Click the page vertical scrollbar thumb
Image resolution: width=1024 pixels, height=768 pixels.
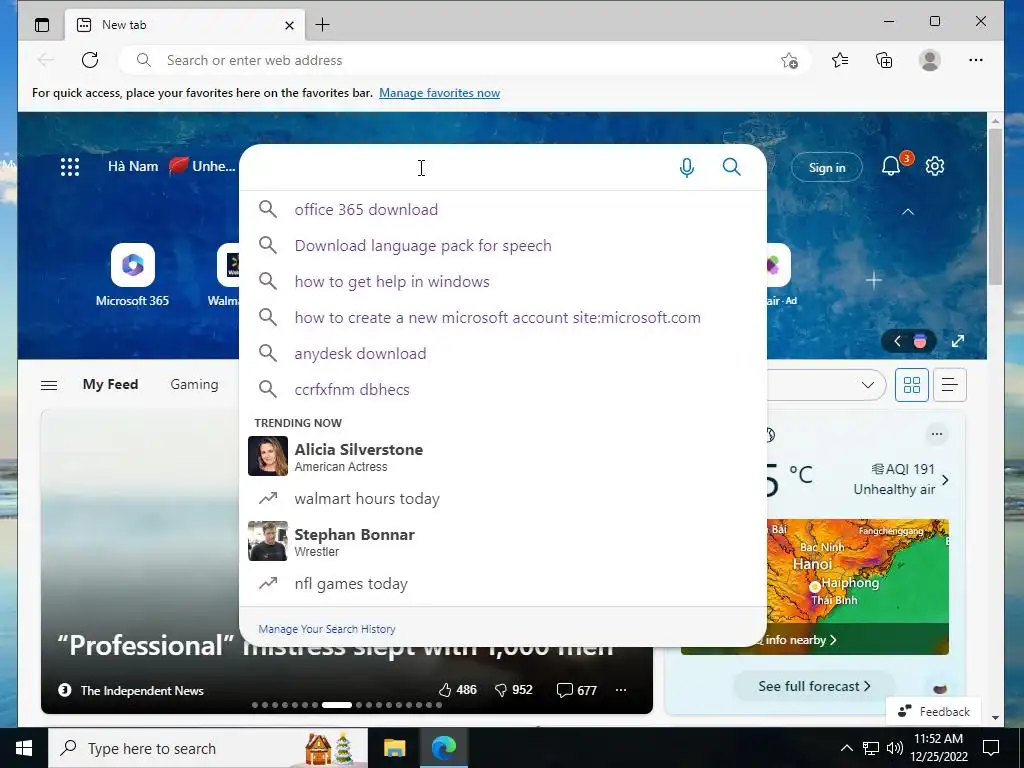pyautogui.click(x=995, y=206)
